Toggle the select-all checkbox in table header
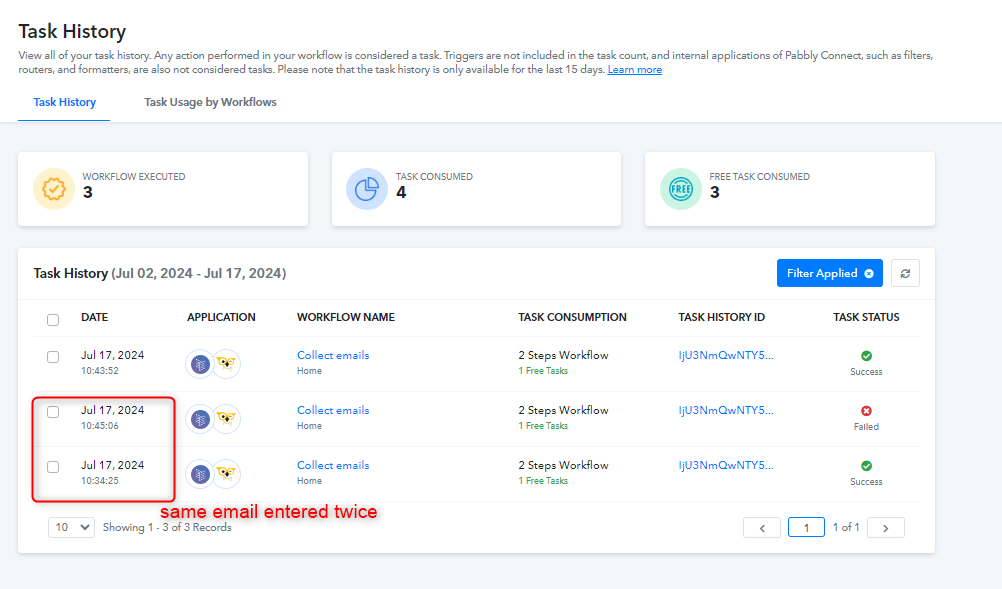 tap(53, 319)
